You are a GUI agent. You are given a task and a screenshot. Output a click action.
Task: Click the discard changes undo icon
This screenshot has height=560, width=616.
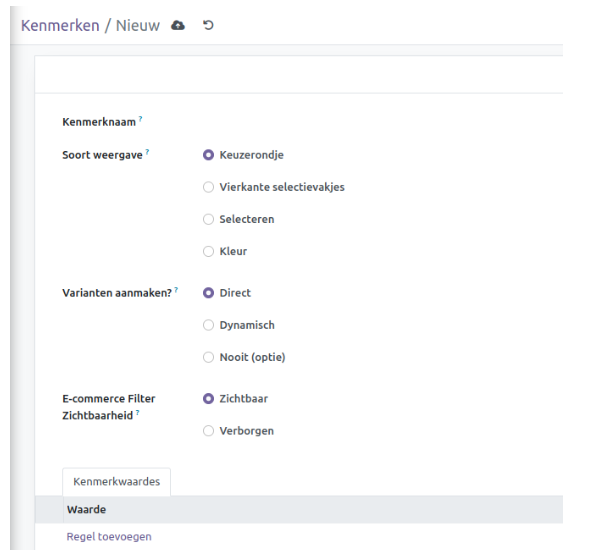(208, 25)
